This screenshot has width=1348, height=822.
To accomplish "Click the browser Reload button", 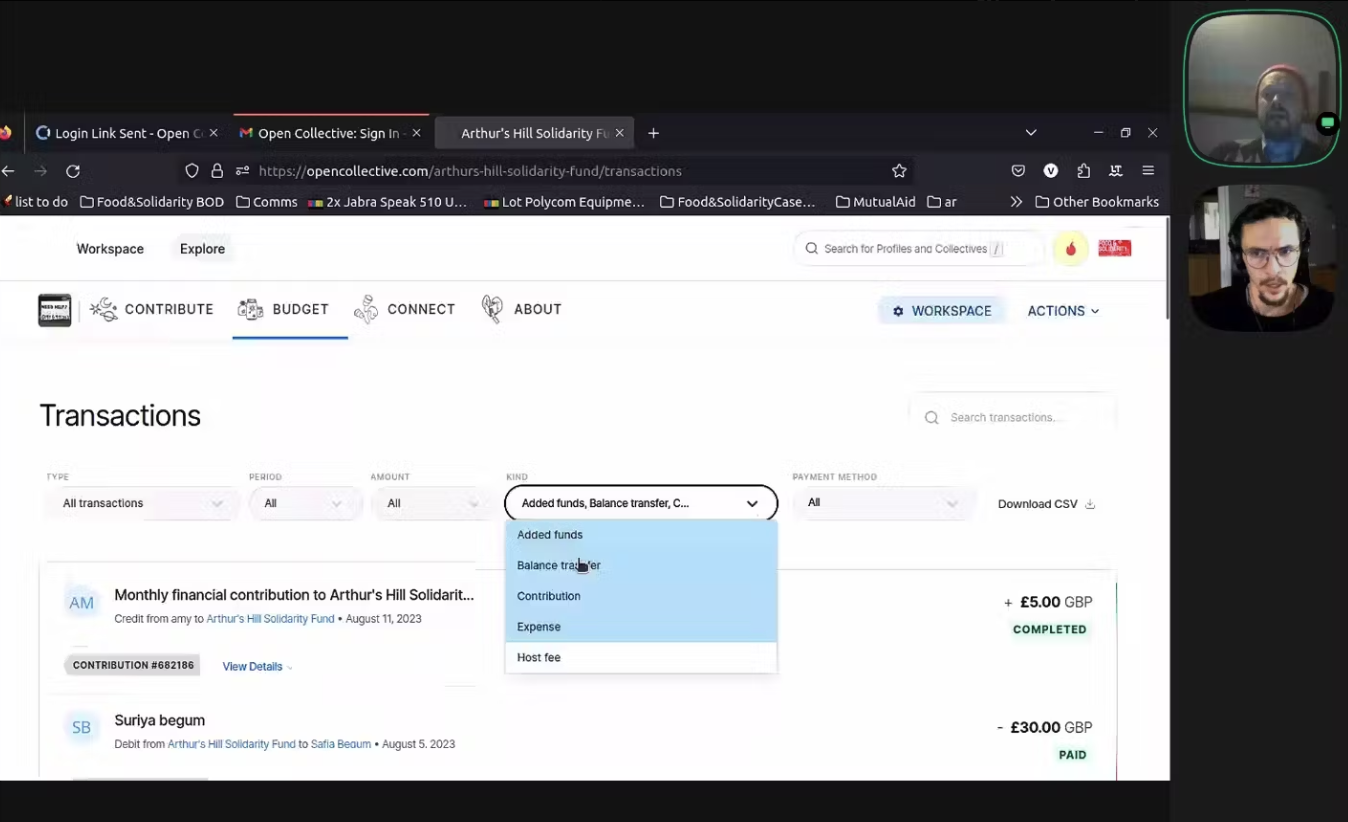I will tap(73, 171).
